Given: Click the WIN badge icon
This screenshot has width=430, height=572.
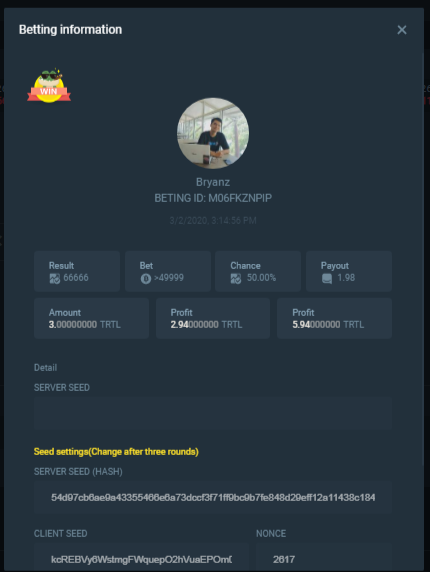Looking at the screenshot, I should click(49, 85).
